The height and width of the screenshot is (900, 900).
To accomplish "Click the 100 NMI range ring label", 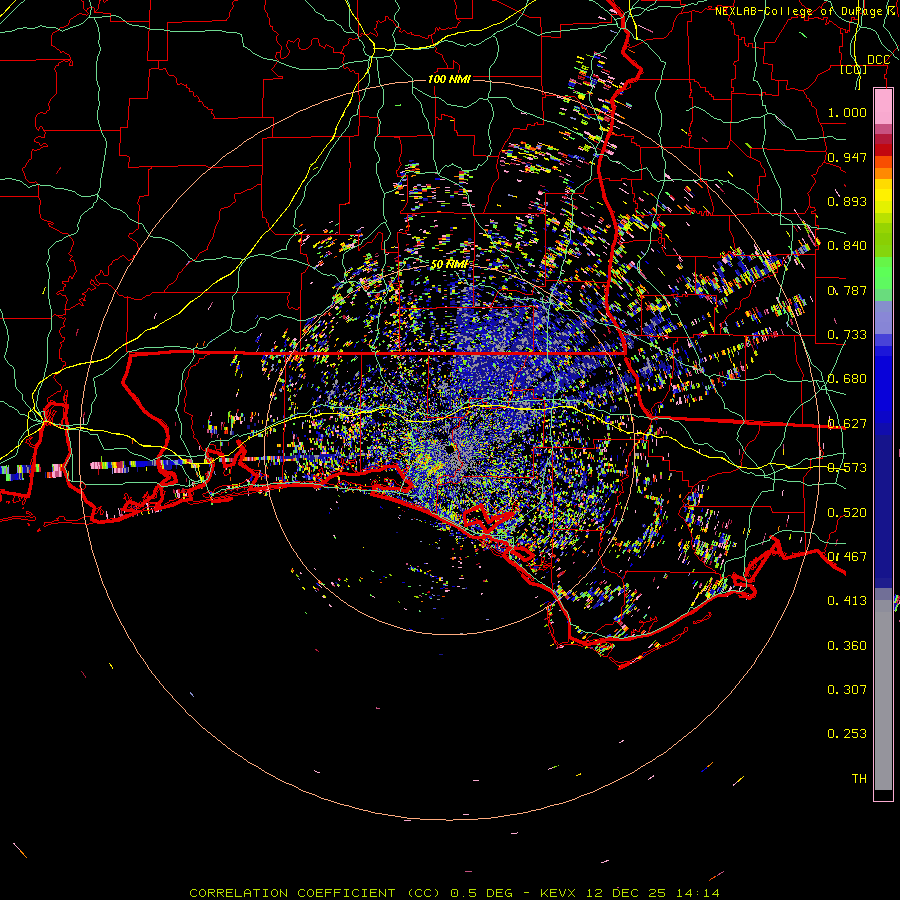I will [449, 79].
